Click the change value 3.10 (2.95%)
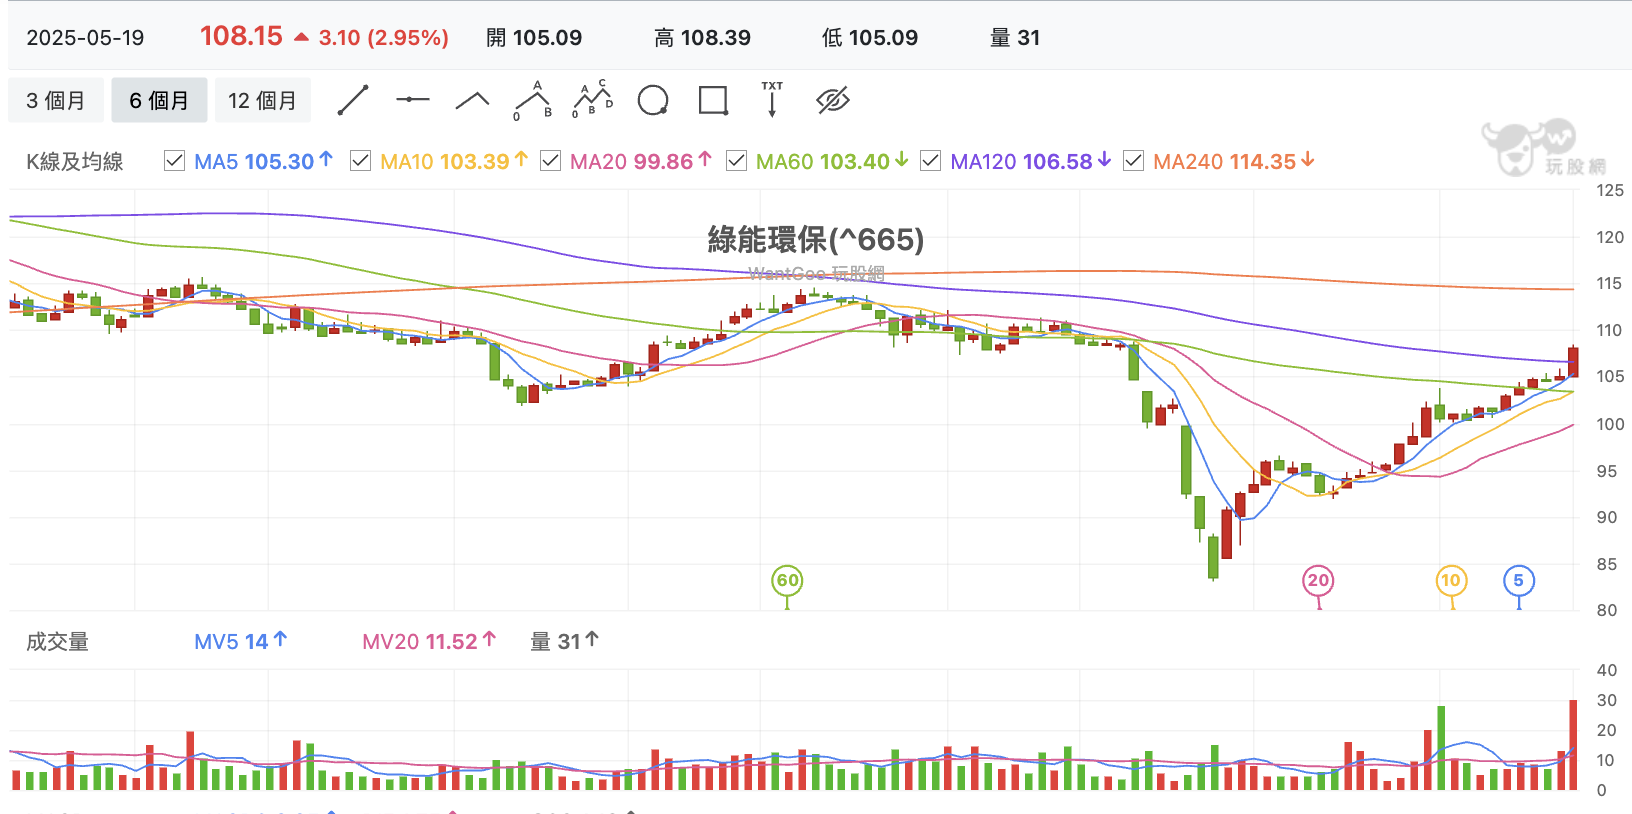Viewport: 1632px width, 814px height. click(x=384, y=38)
